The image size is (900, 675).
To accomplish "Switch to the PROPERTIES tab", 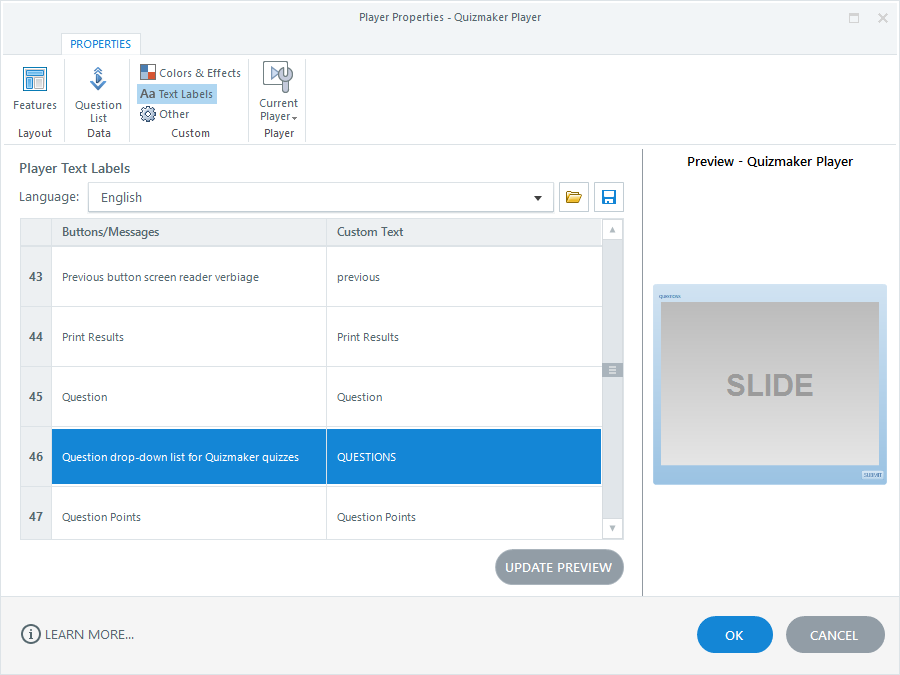I will (100, 44).
